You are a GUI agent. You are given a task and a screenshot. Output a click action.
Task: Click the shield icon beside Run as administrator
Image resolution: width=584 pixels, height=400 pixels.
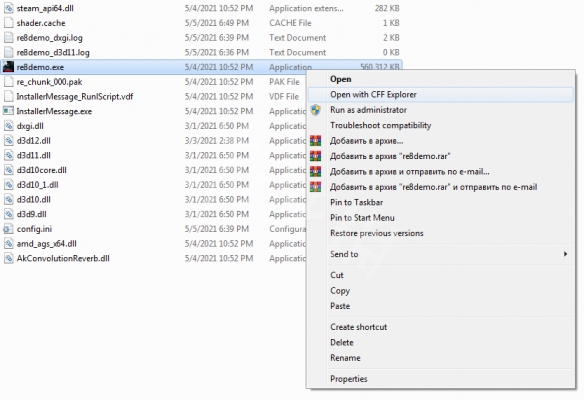[x=315, y=110]
